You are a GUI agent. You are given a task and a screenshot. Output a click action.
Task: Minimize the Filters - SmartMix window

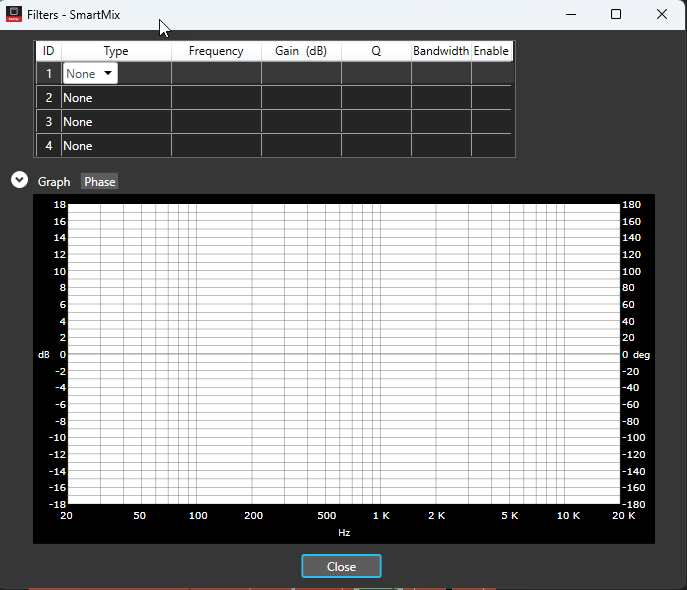tap(570, 14)
